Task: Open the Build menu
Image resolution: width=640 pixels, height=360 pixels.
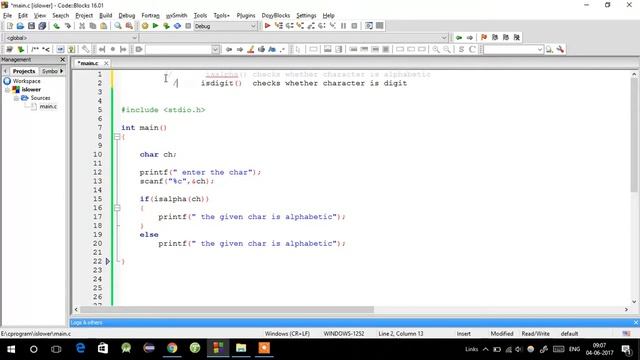Action: click(106, 16)
